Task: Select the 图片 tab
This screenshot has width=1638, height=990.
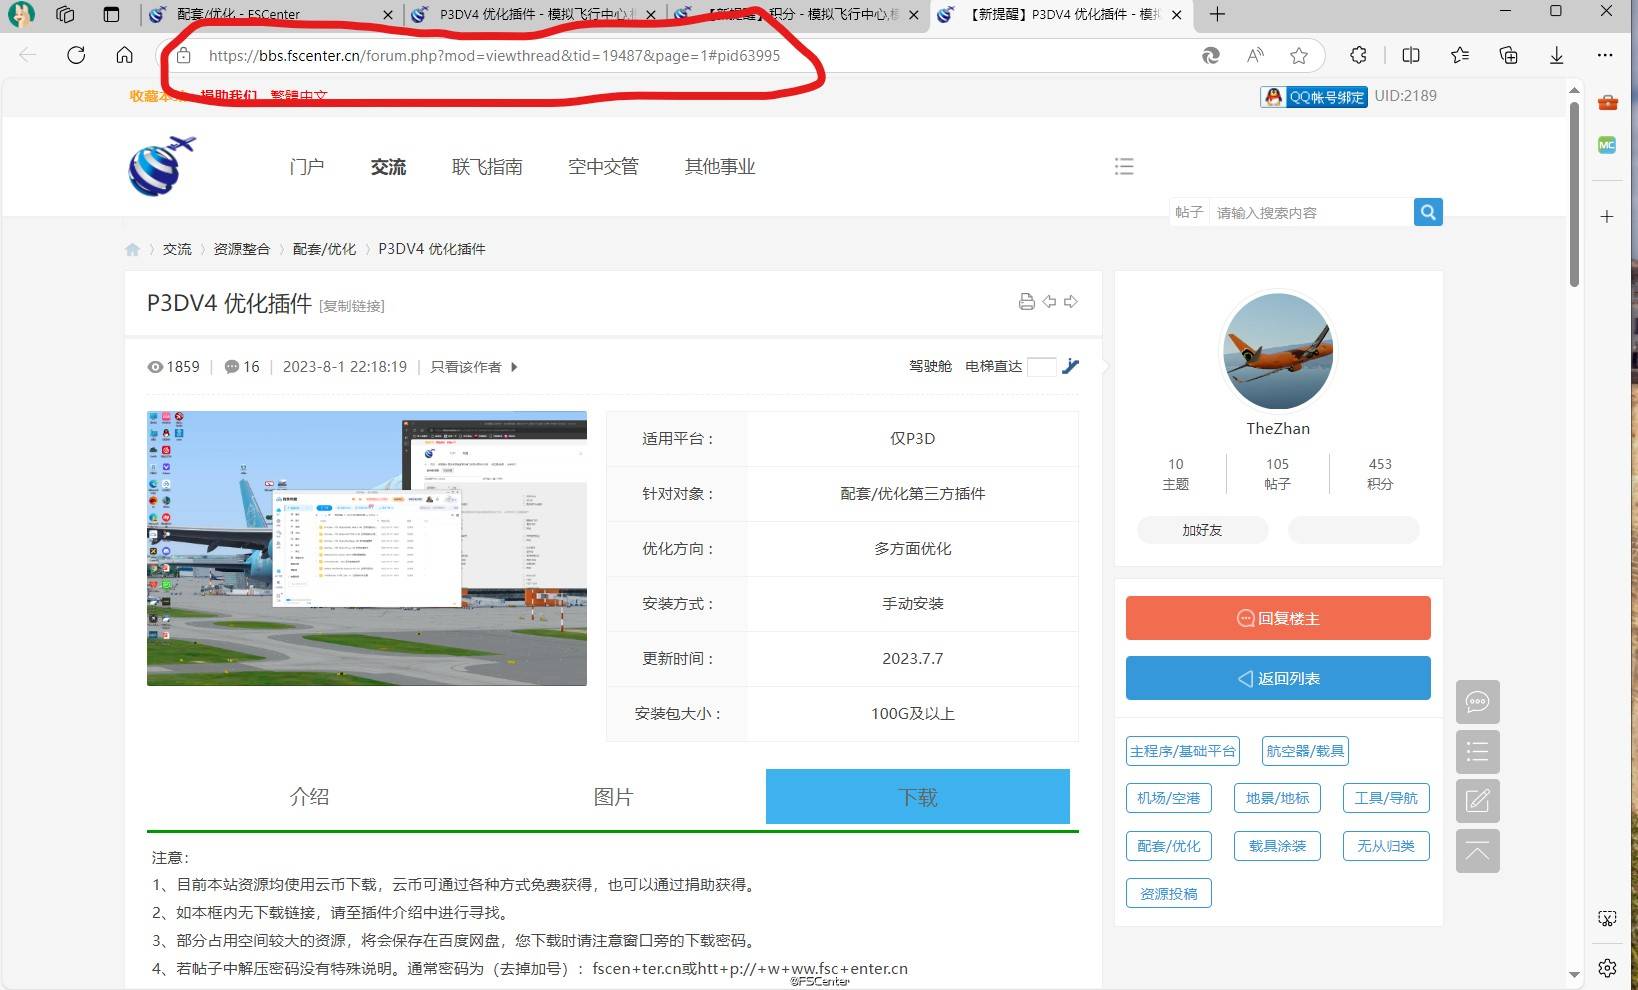Action: coord(613,797)
